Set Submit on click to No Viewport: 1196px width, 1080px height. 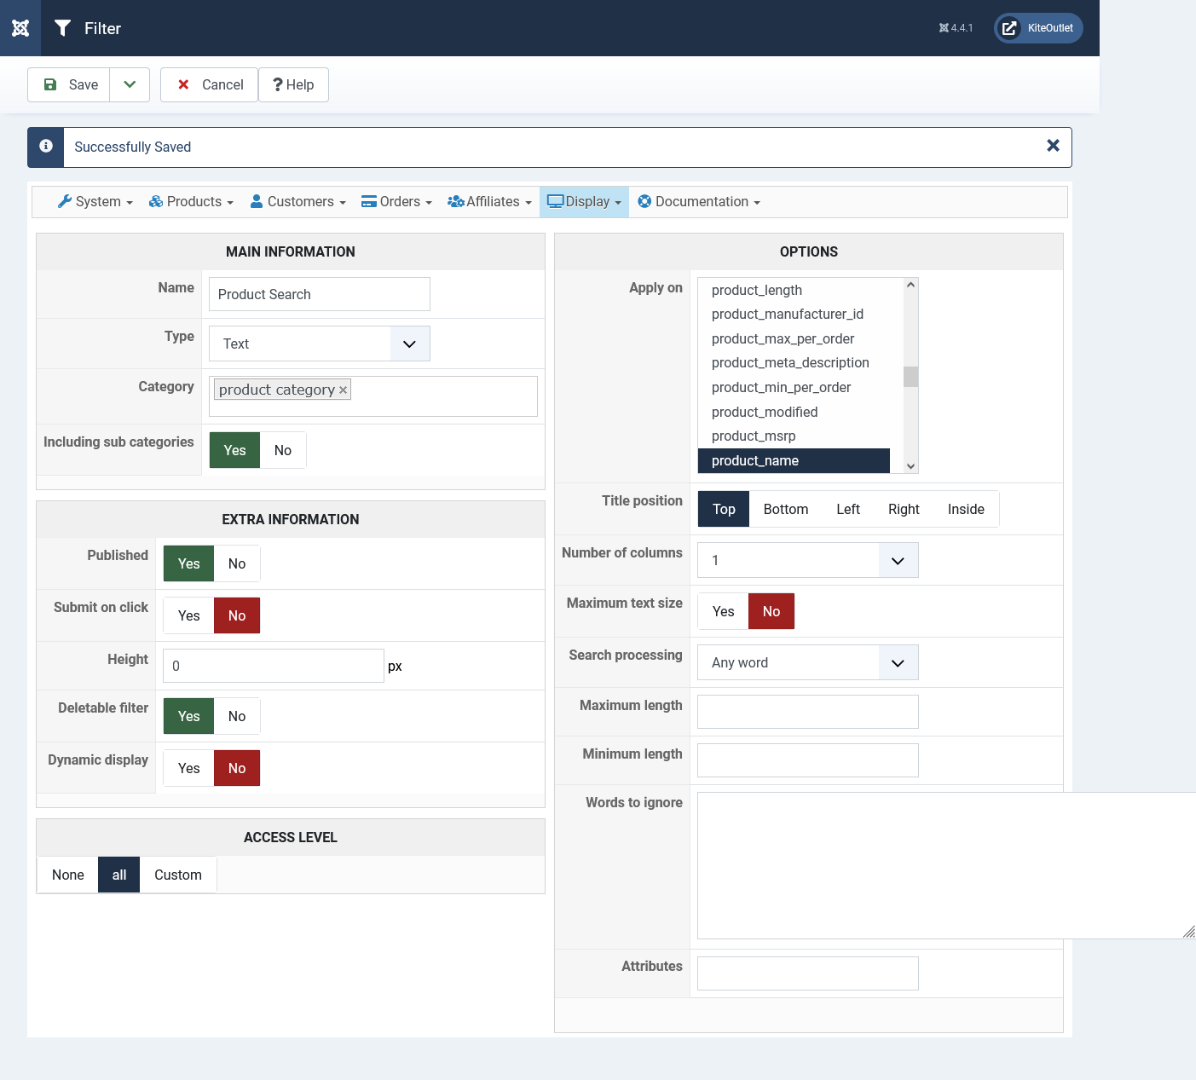pyautogui.click(x=237, y=616)
